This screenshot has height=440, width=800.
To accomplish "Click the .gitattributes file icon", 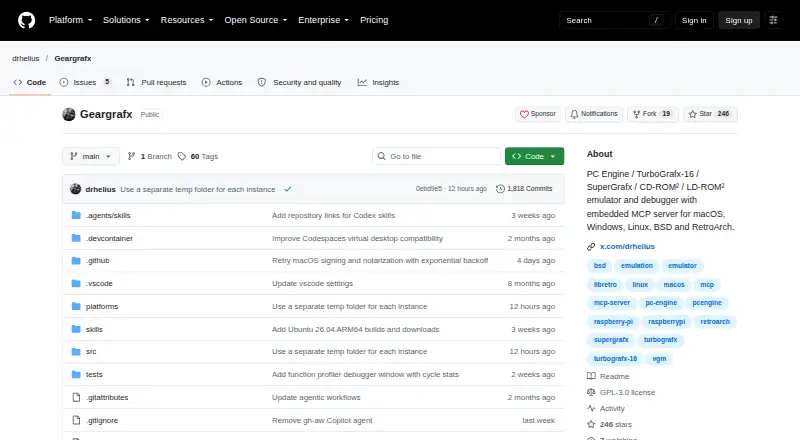I will click(76, 397).
